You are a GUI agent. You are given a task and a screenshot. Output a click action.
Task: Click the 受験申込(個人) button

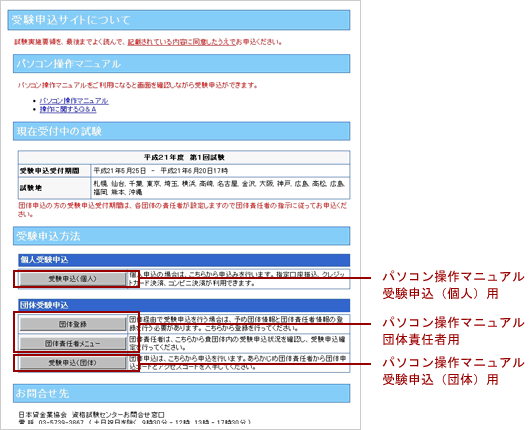pyautogui.click(x=73, y=279)
